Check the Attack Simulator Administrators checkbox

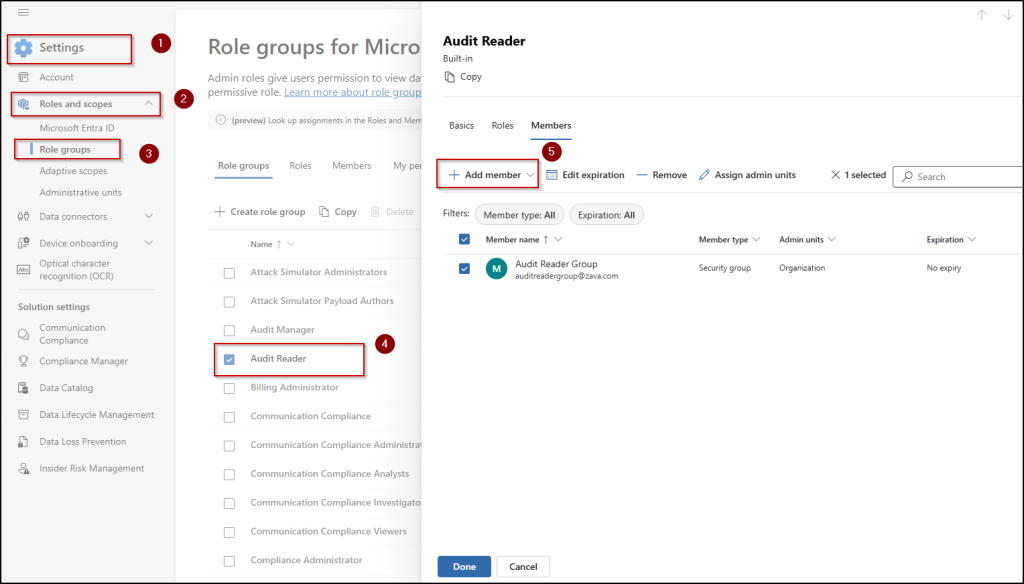(x=229, y=273)
